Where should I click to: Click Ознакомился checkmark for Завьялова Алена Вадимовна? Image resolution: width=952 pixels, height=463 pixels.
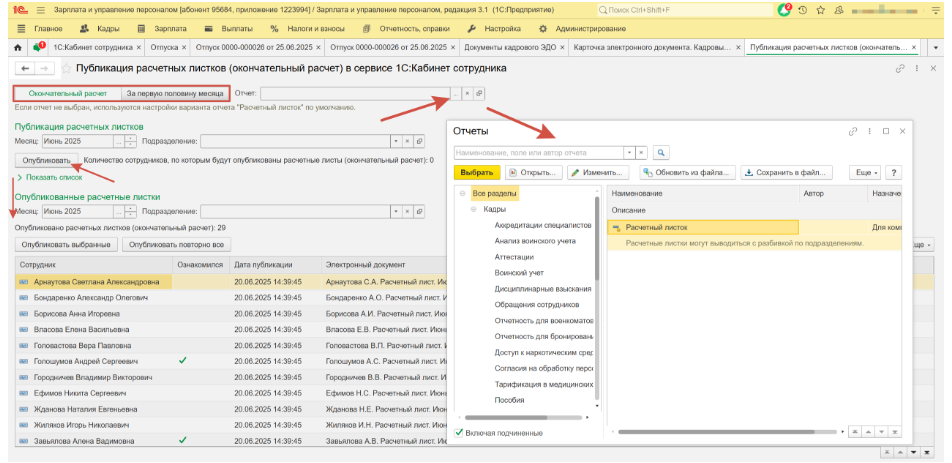183,439
